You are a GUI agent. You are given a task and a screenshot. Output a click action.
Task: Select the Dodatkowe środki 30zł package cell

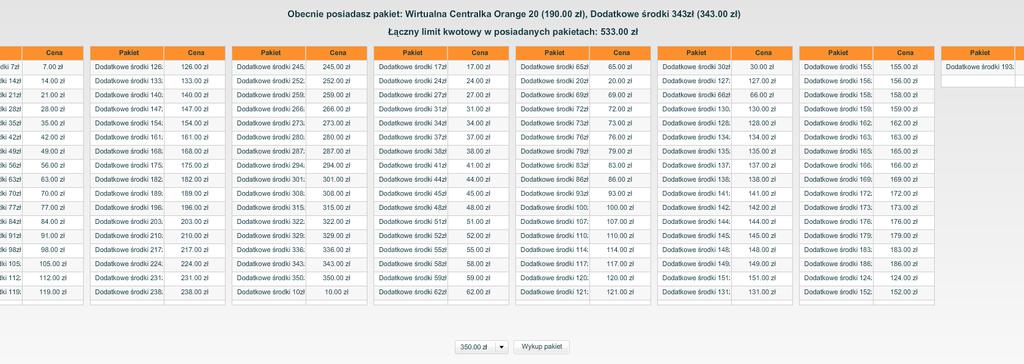click(x=694, y=67)
